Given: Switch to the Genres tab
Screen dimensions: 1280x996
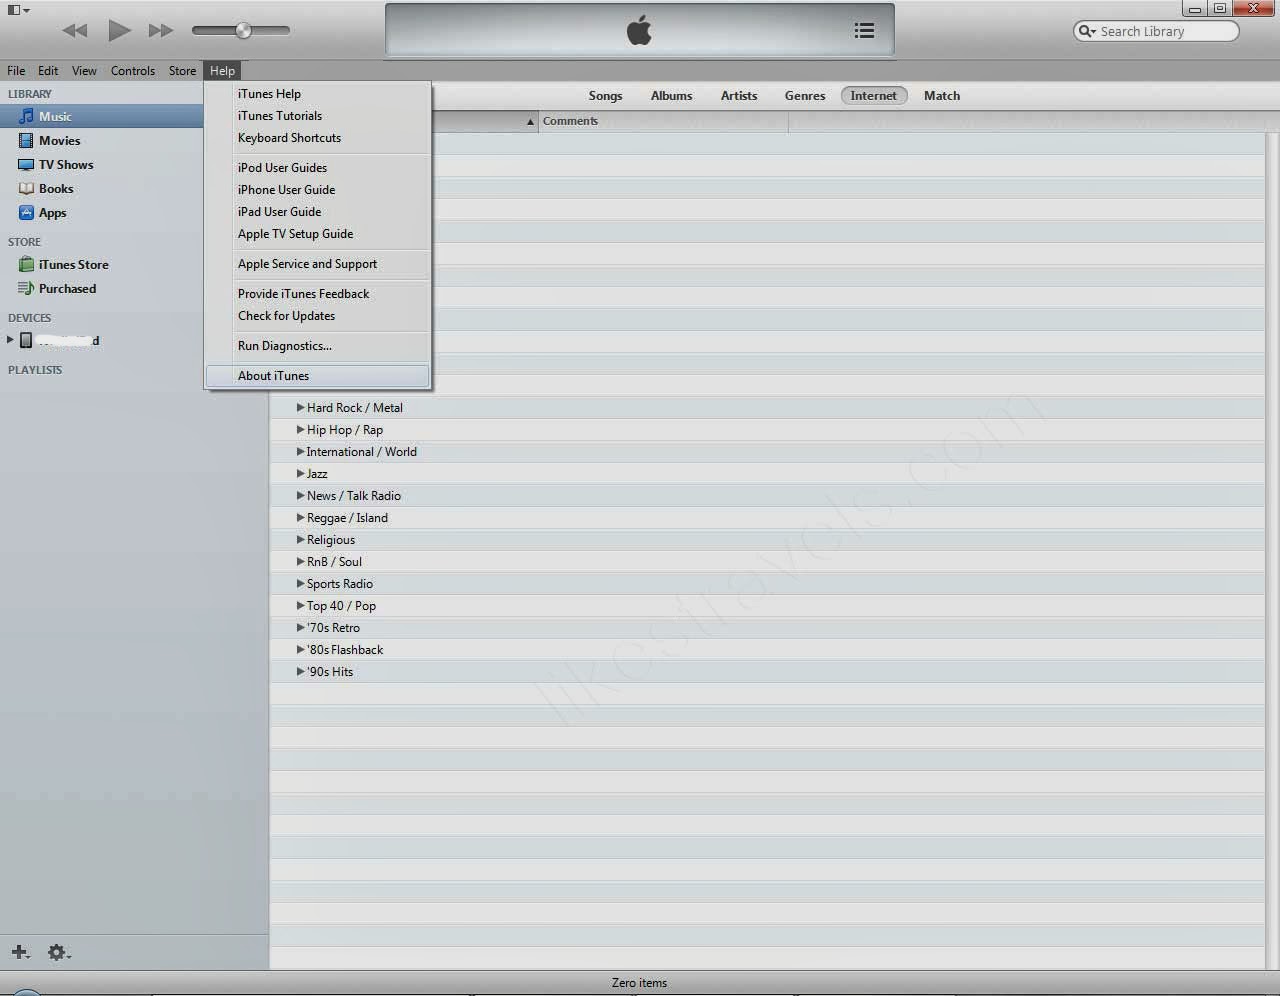Looking at the screenshot, I should 805,95.
